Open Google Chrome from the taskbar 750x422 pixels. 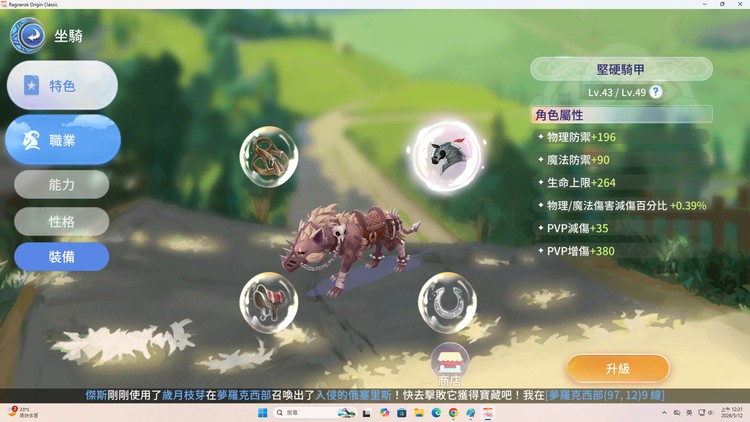[453, 413]
